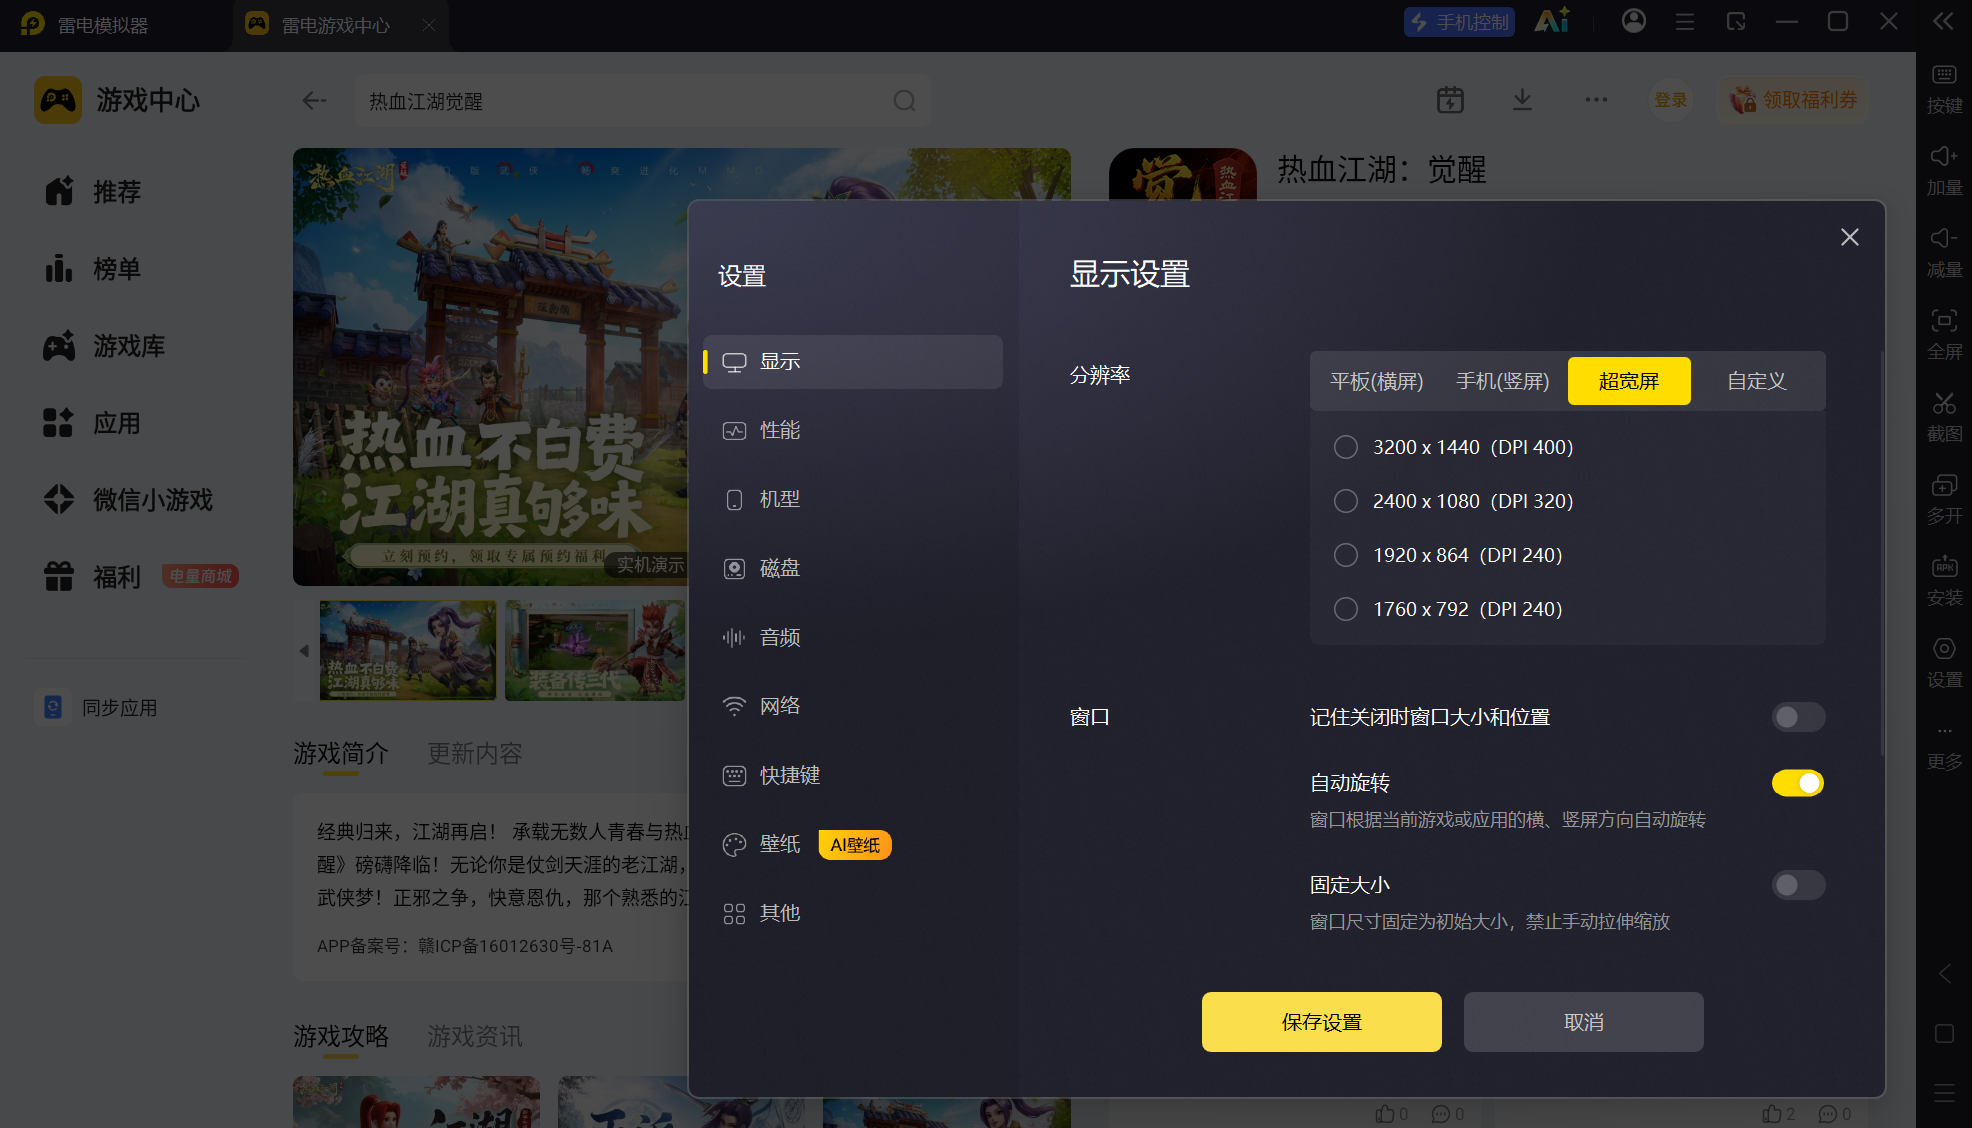Screen dimensions: 1972x1128
Task: Open 榜单 in game center sidebar
Action: [93, 268]
